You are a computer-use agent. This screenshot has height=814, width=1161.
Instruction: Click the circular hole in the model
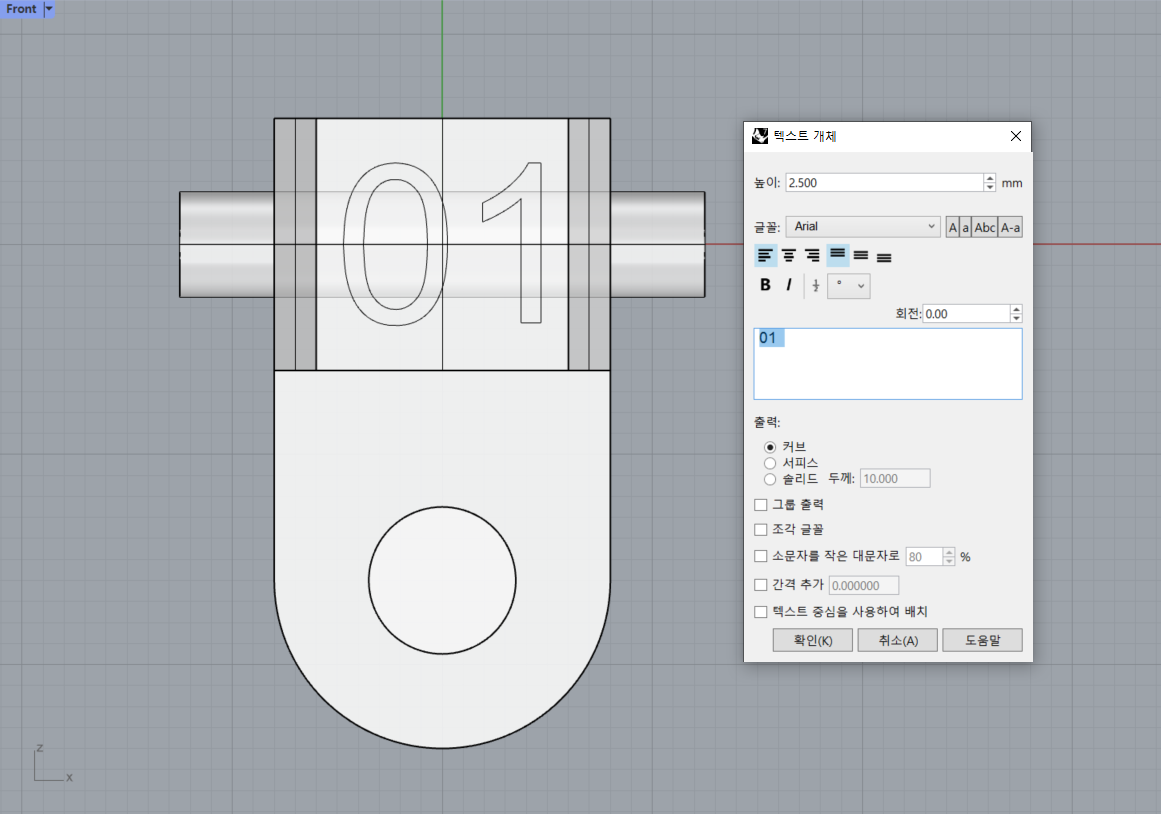coord(442,581)
